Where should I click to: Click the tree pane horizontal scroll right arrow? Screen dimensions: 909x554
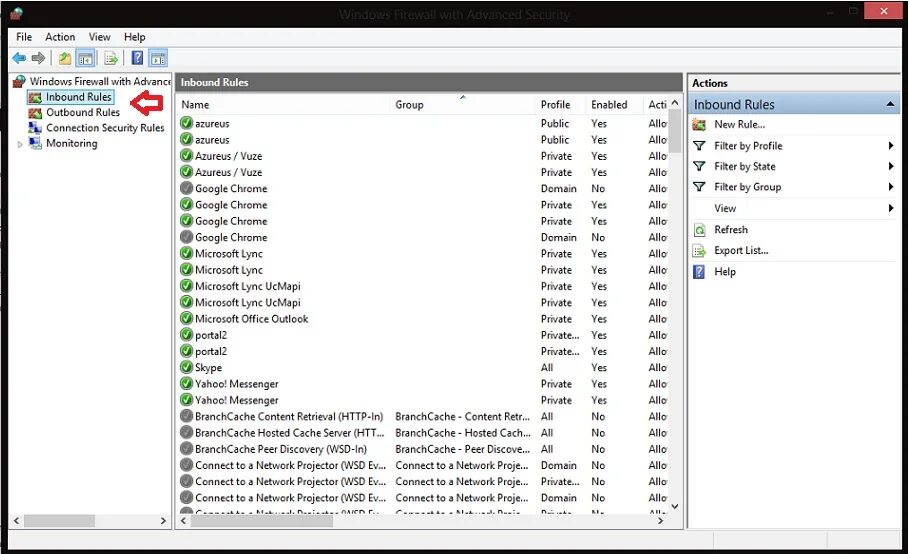(x=163, y=521)
